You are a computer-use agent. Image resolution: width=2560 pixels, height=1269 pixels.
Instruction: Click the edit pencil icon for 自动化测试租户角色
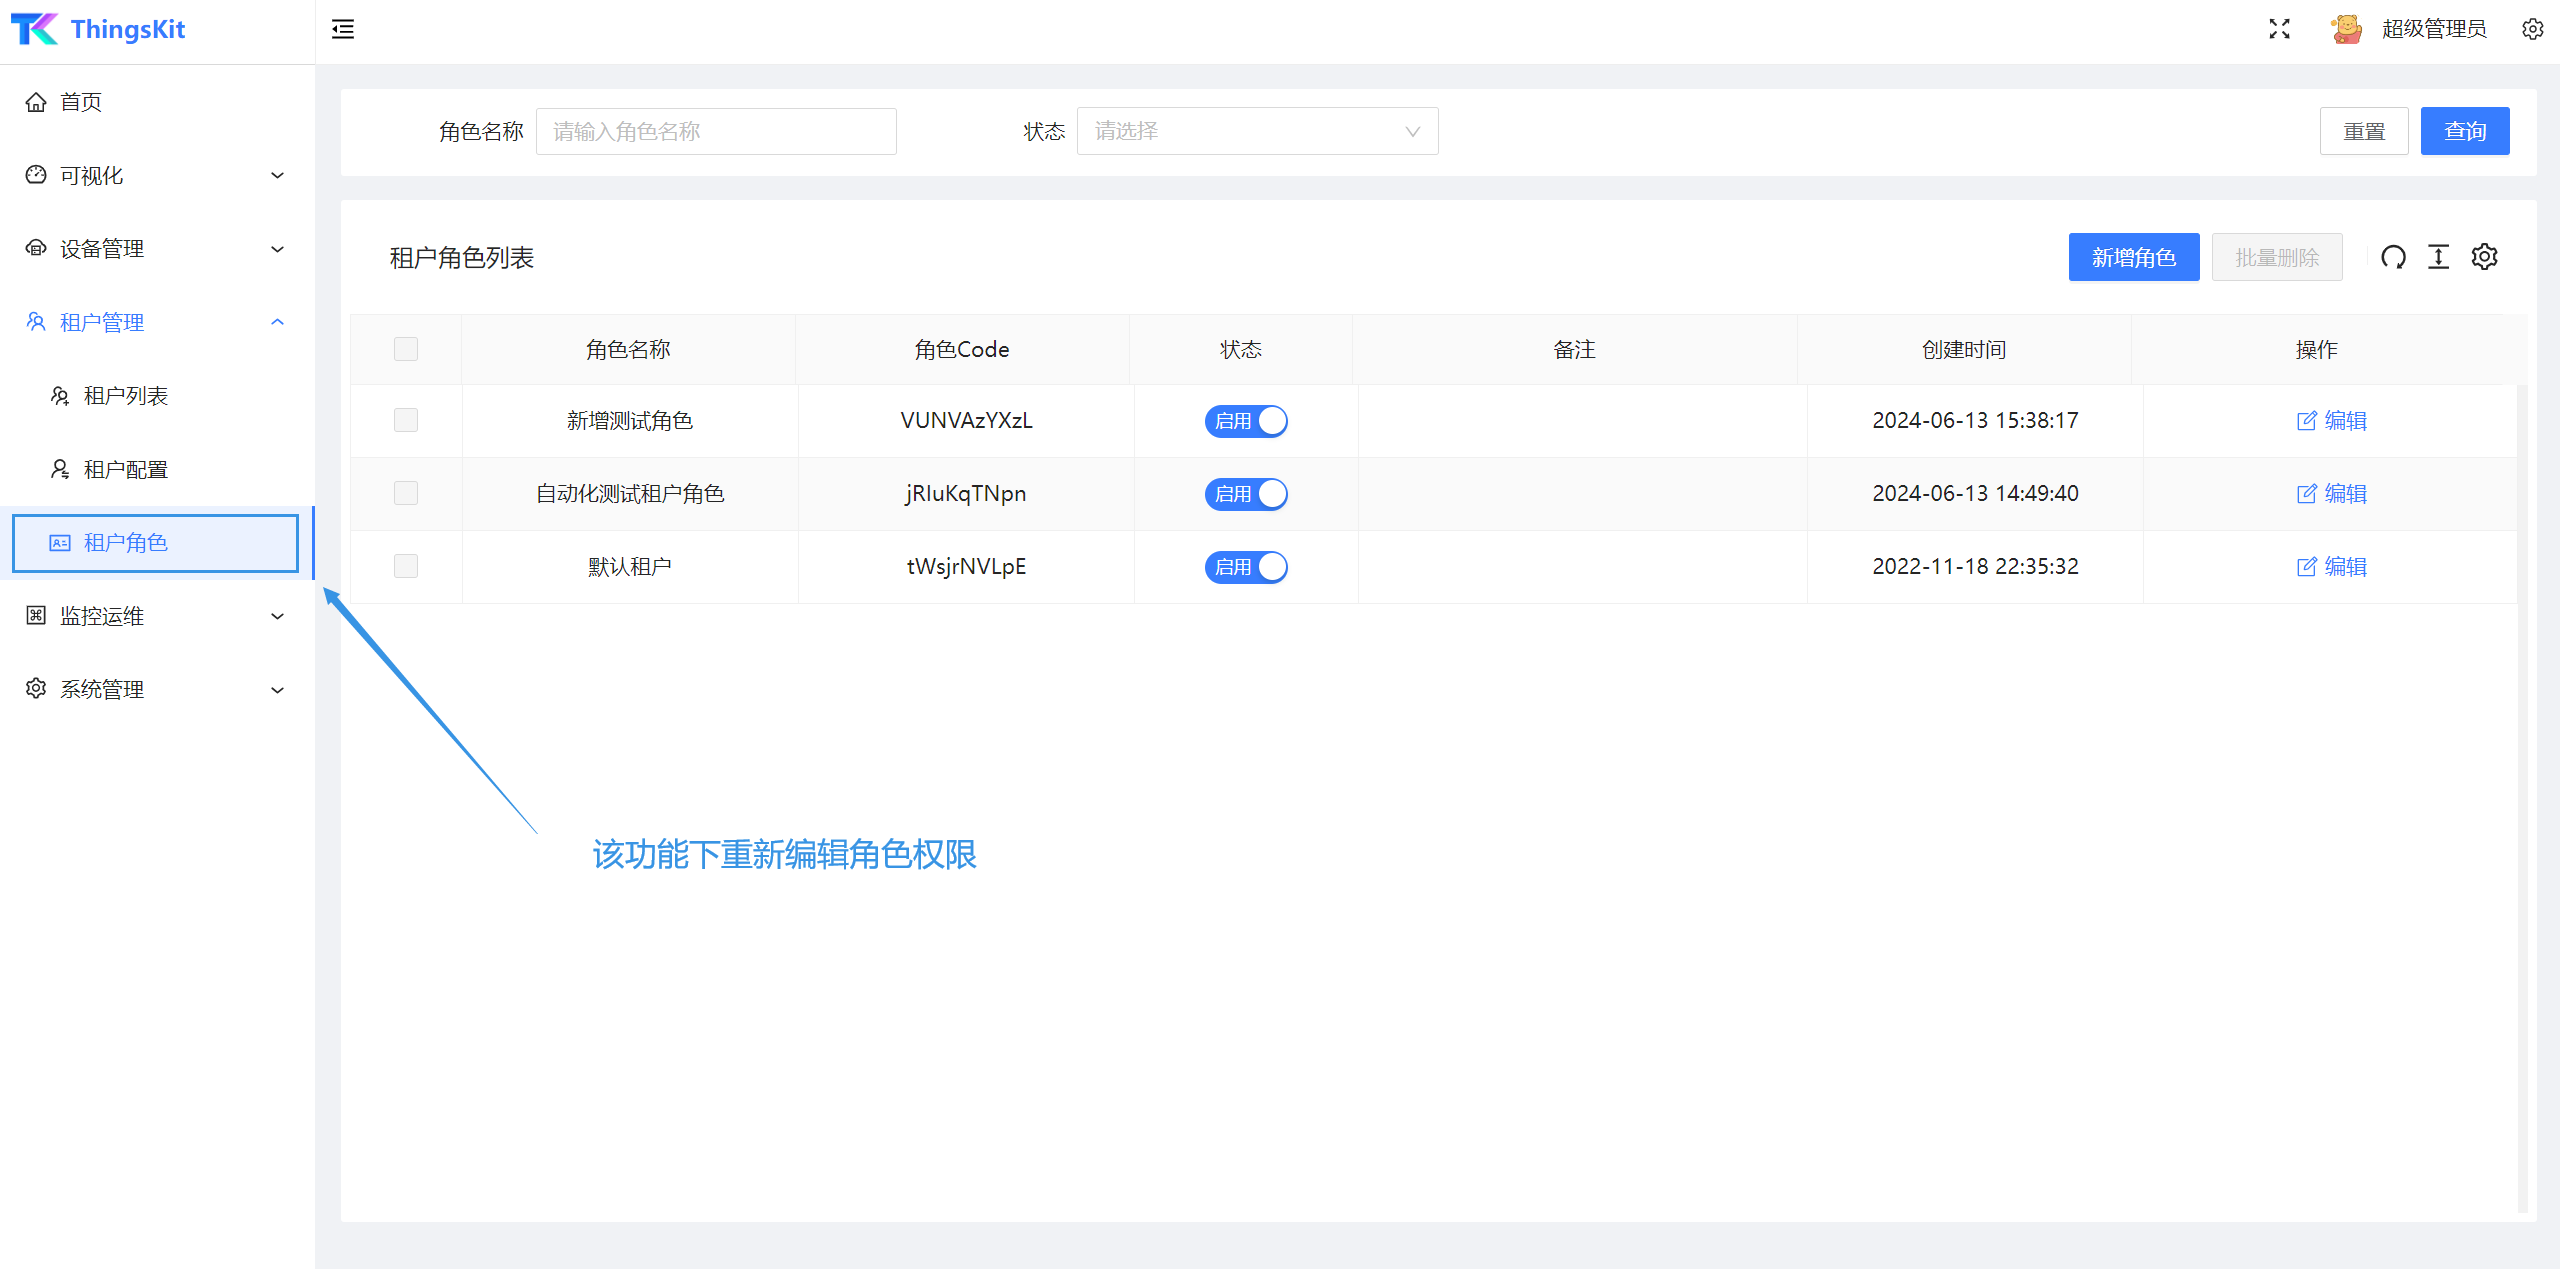tap(2307, 494)
